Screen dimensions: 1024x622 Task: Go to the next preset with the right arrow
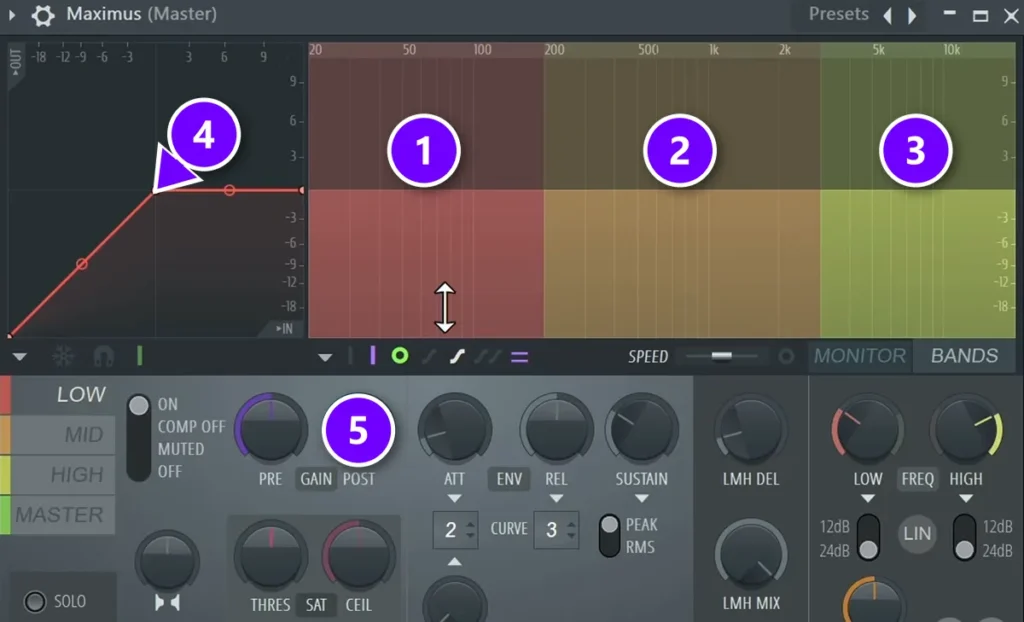912,15
